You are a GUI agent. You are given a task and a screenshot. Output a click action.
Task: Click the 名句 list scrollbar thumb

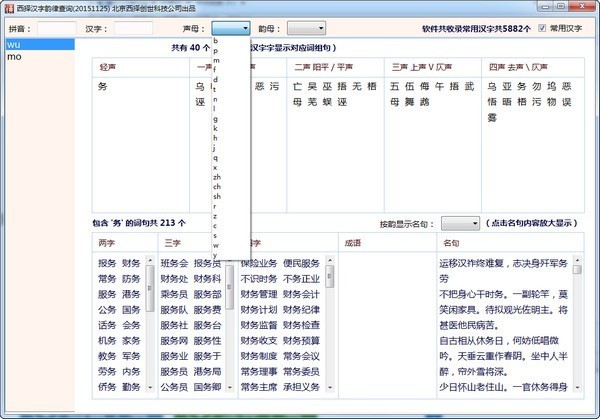click(577, 270)
